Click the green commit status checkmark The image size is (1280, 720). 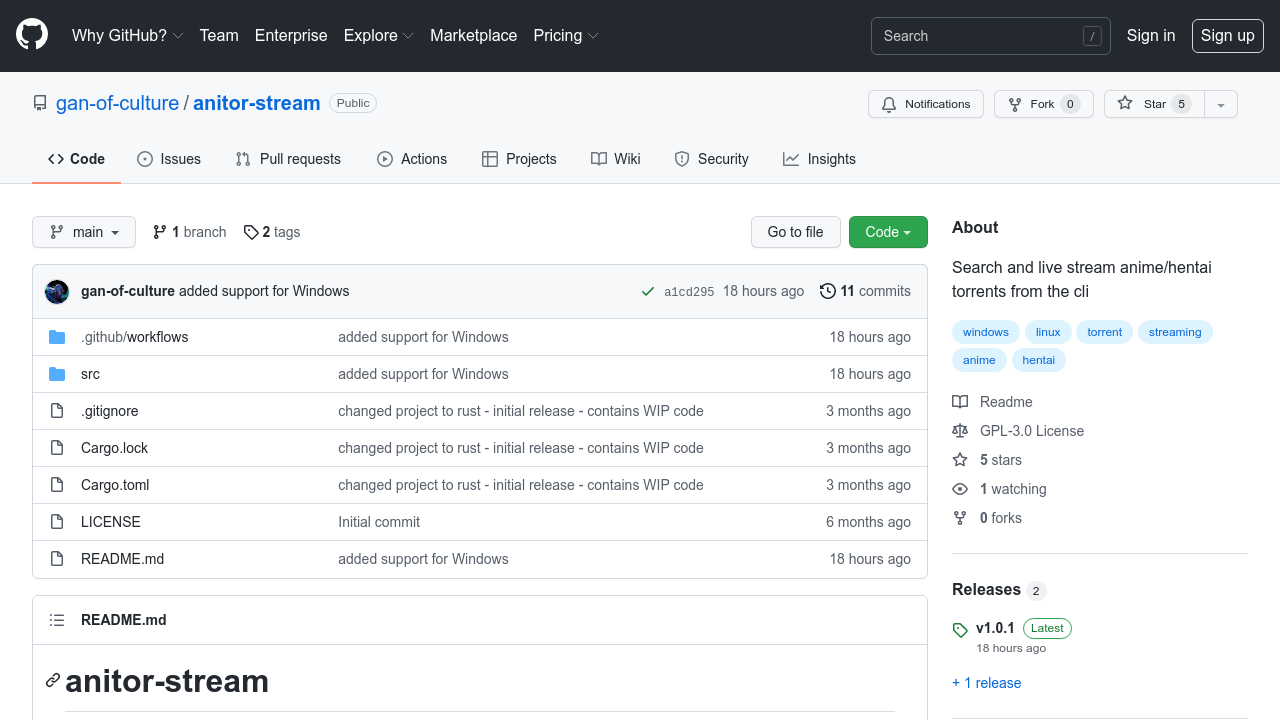[648, 292]
